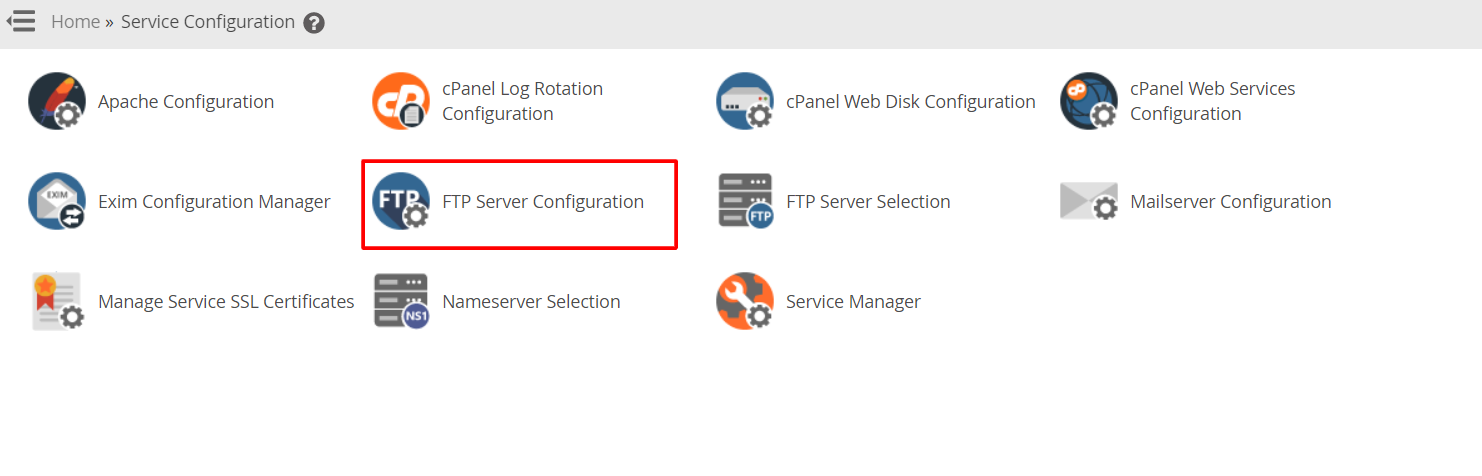Open the Service Manager wrench icon
This screenshot has height=476, width=1482.
[x=745, y=301]
